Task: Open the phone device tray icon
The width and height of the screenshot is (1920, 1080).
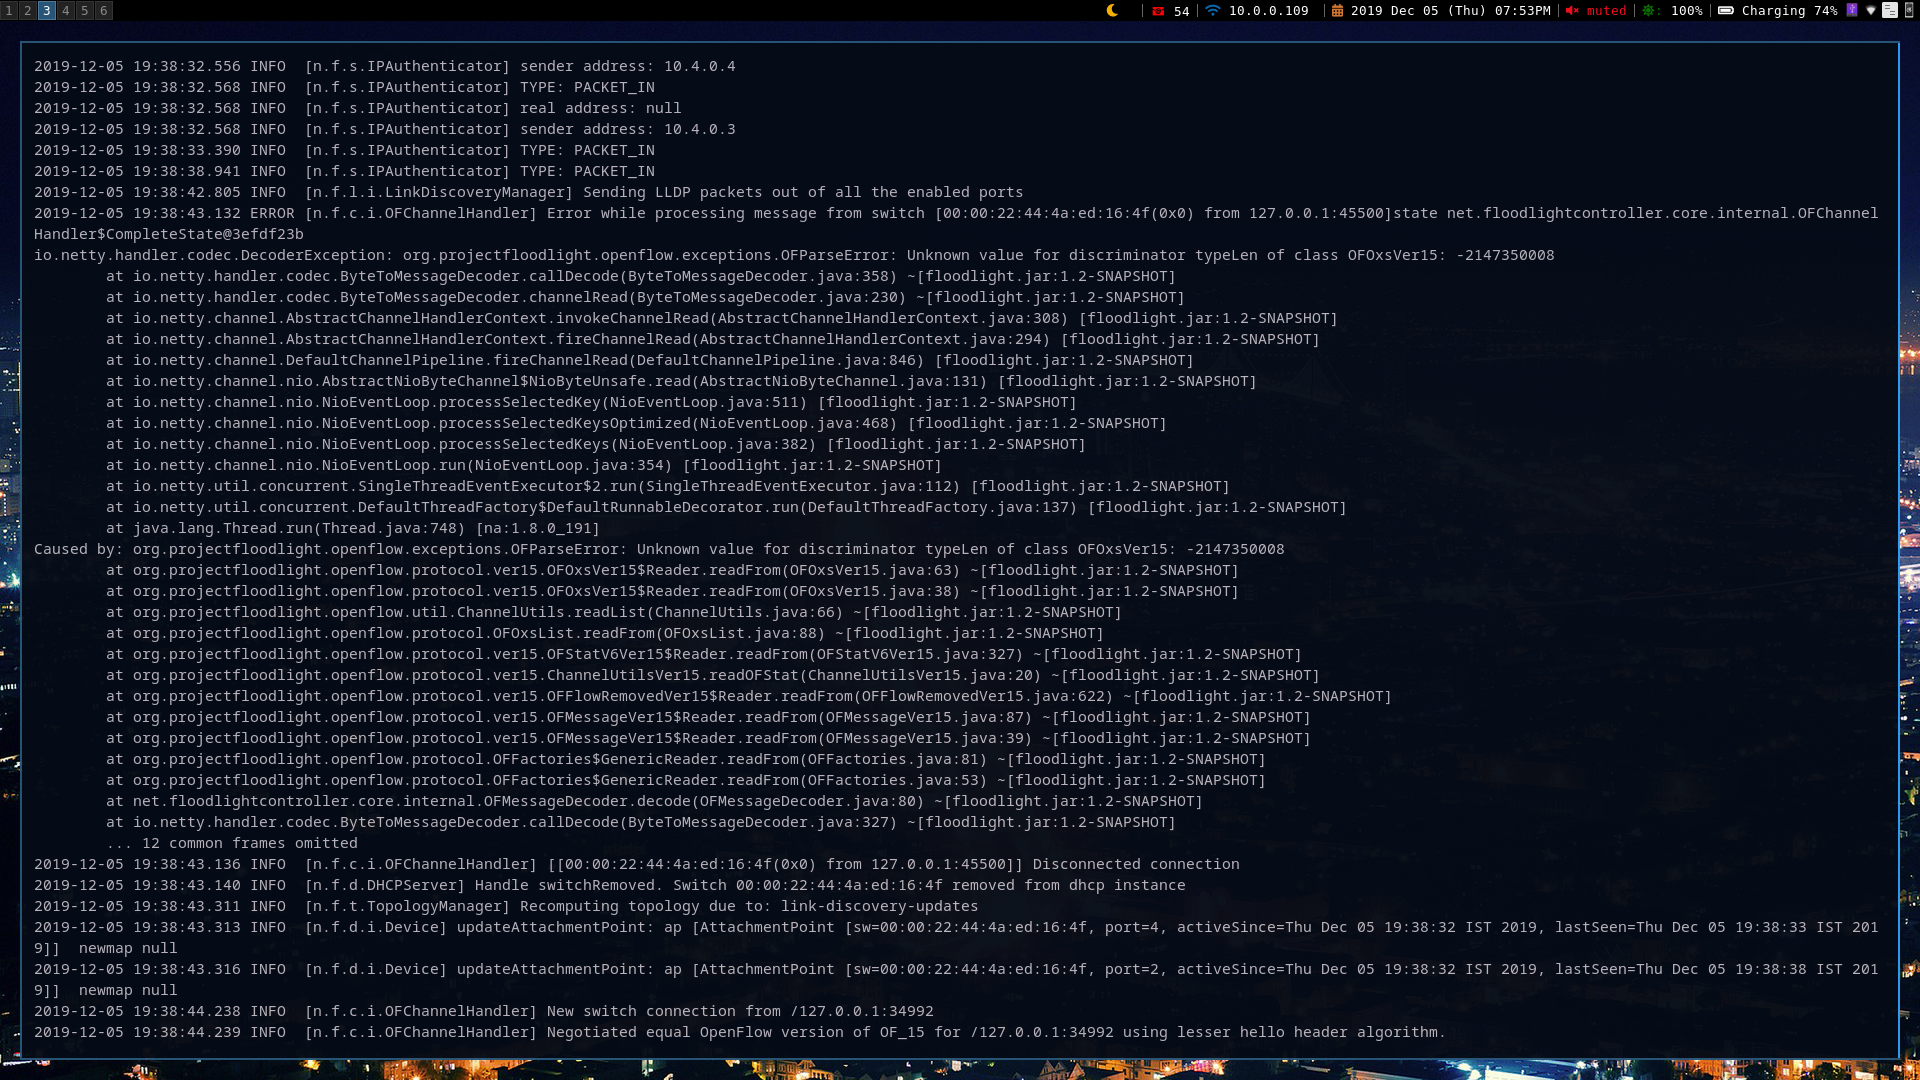Action: tap(1909, 10)
